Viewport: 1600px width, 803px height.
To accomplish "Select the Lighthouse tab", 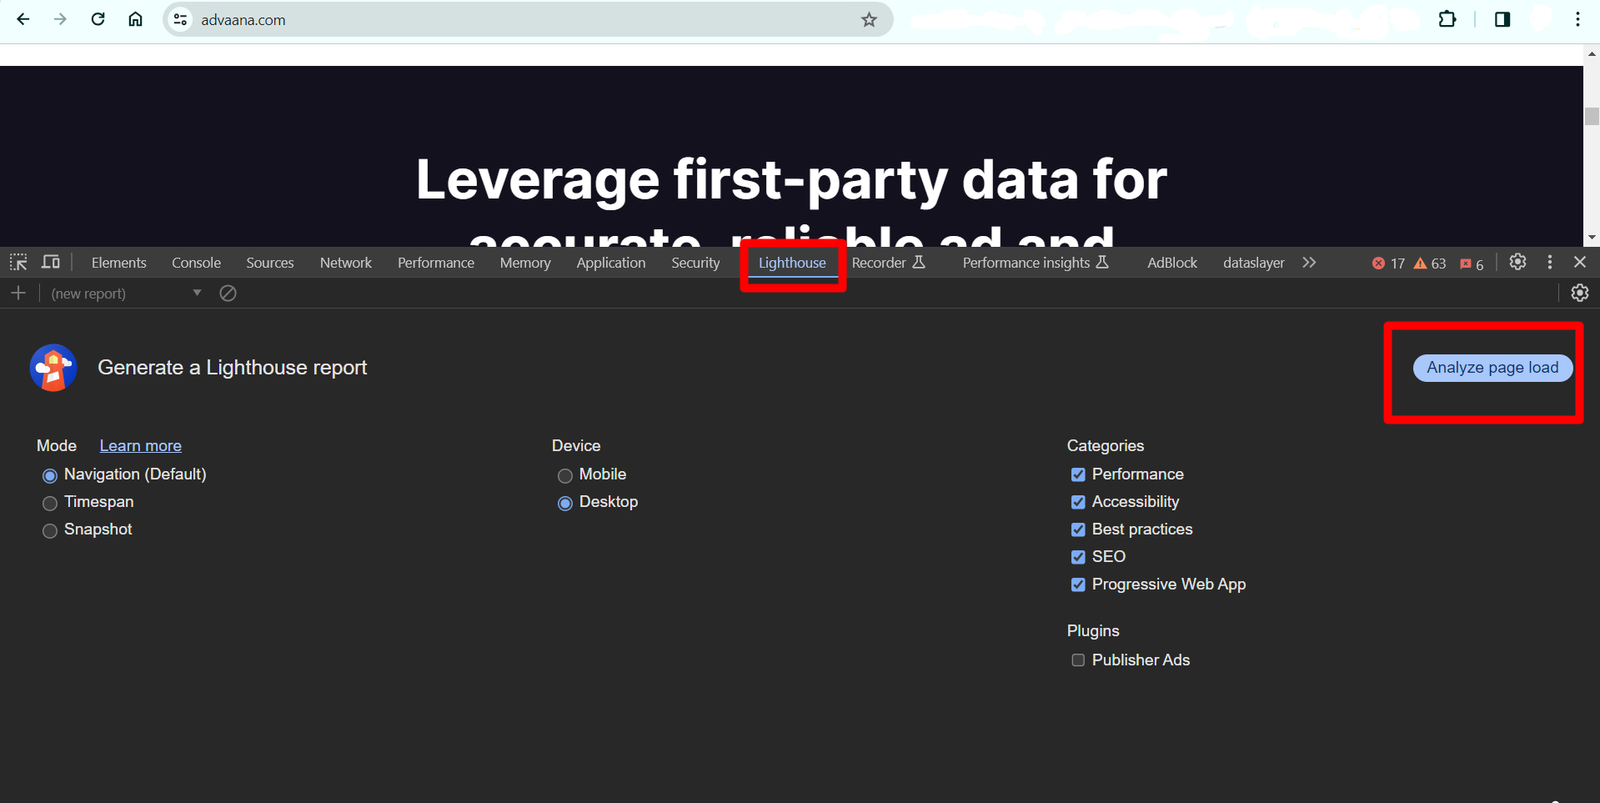I will pos(792,263).
